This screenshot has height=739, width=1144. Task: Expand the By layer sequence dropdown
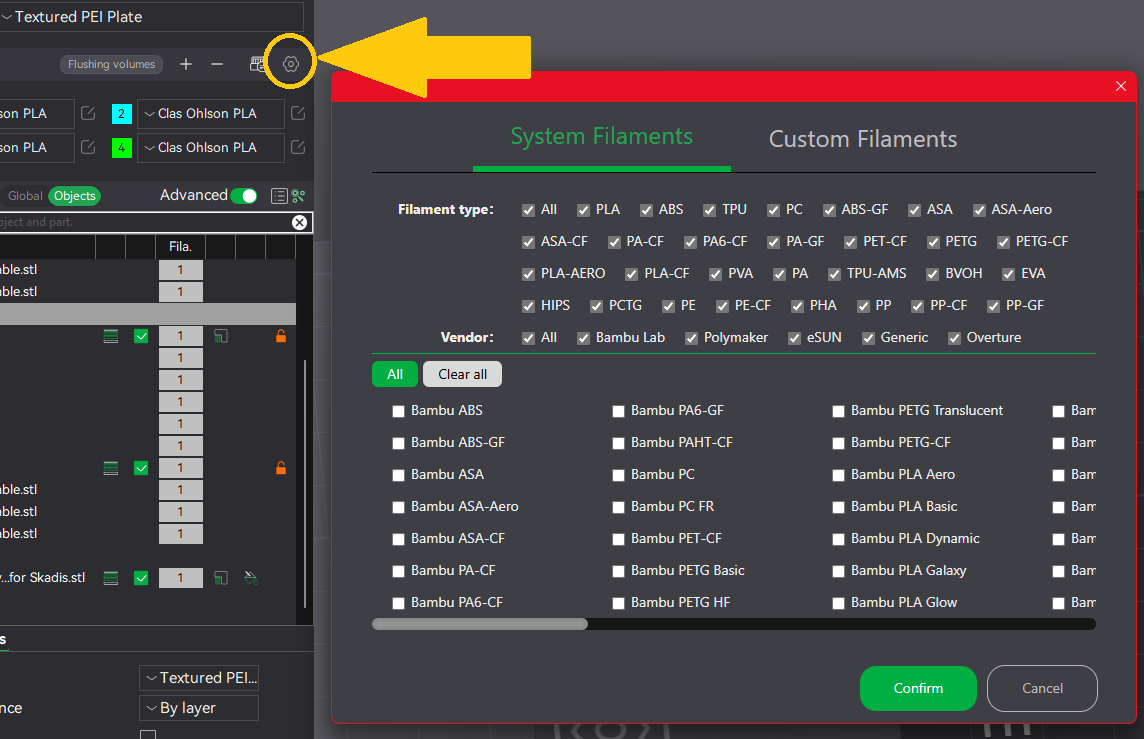tap(199, 708)
